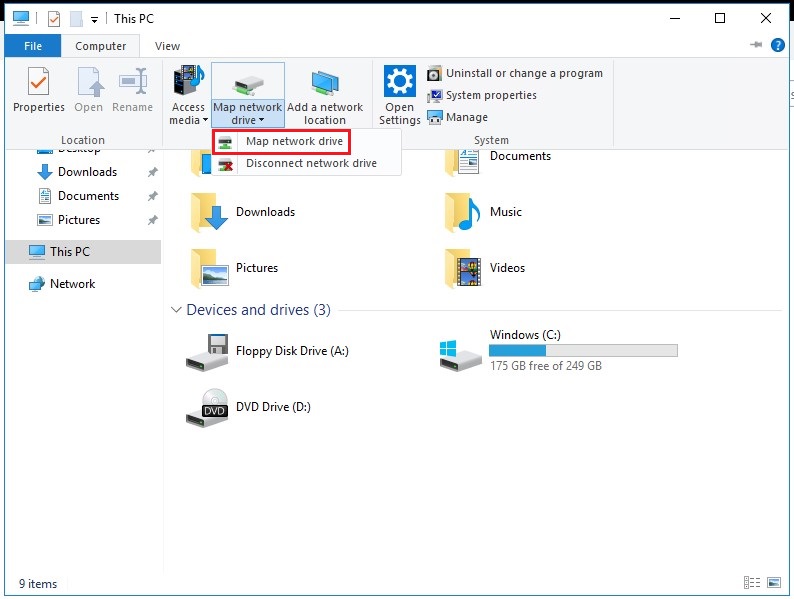This screenshot has height=599, width=794.
Task: Select the Windows (C:) drive
Action: (559, 350)
